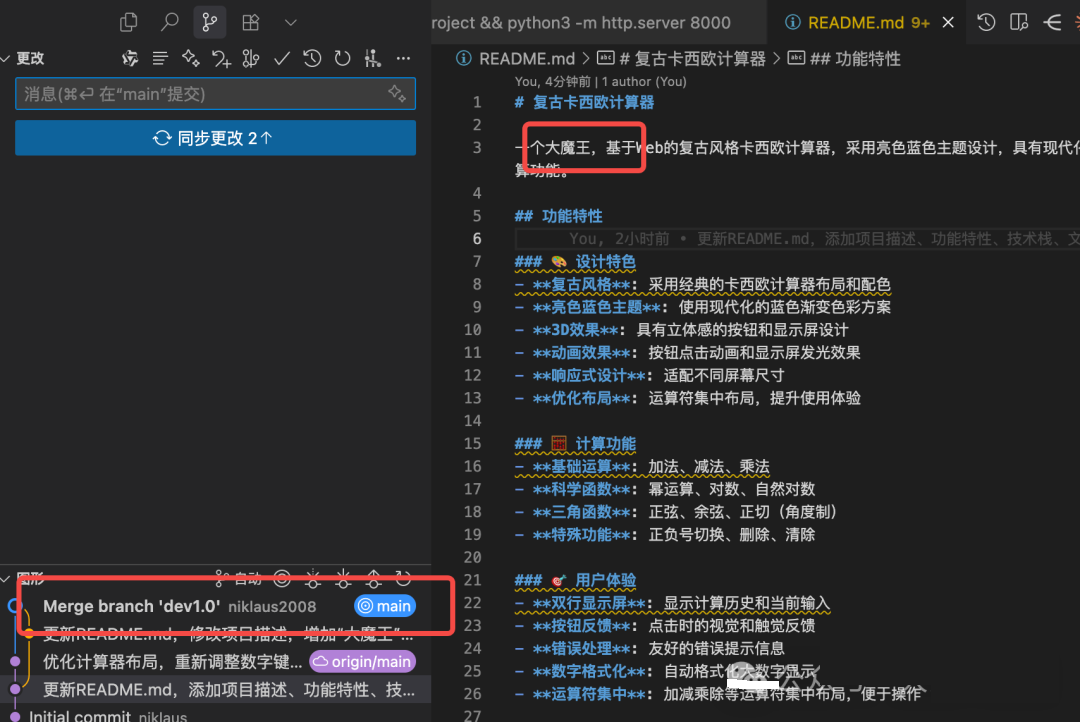Click the left-arrow icon in editor toolbar
Viewport: 1080px width, 722px height.
click(1052, 23)
